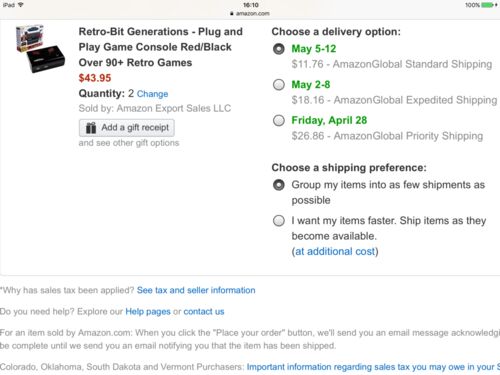Tap the 16:10 clock in status bar
The height and width of the screenshot is (375, 500).
click(251, 5)
